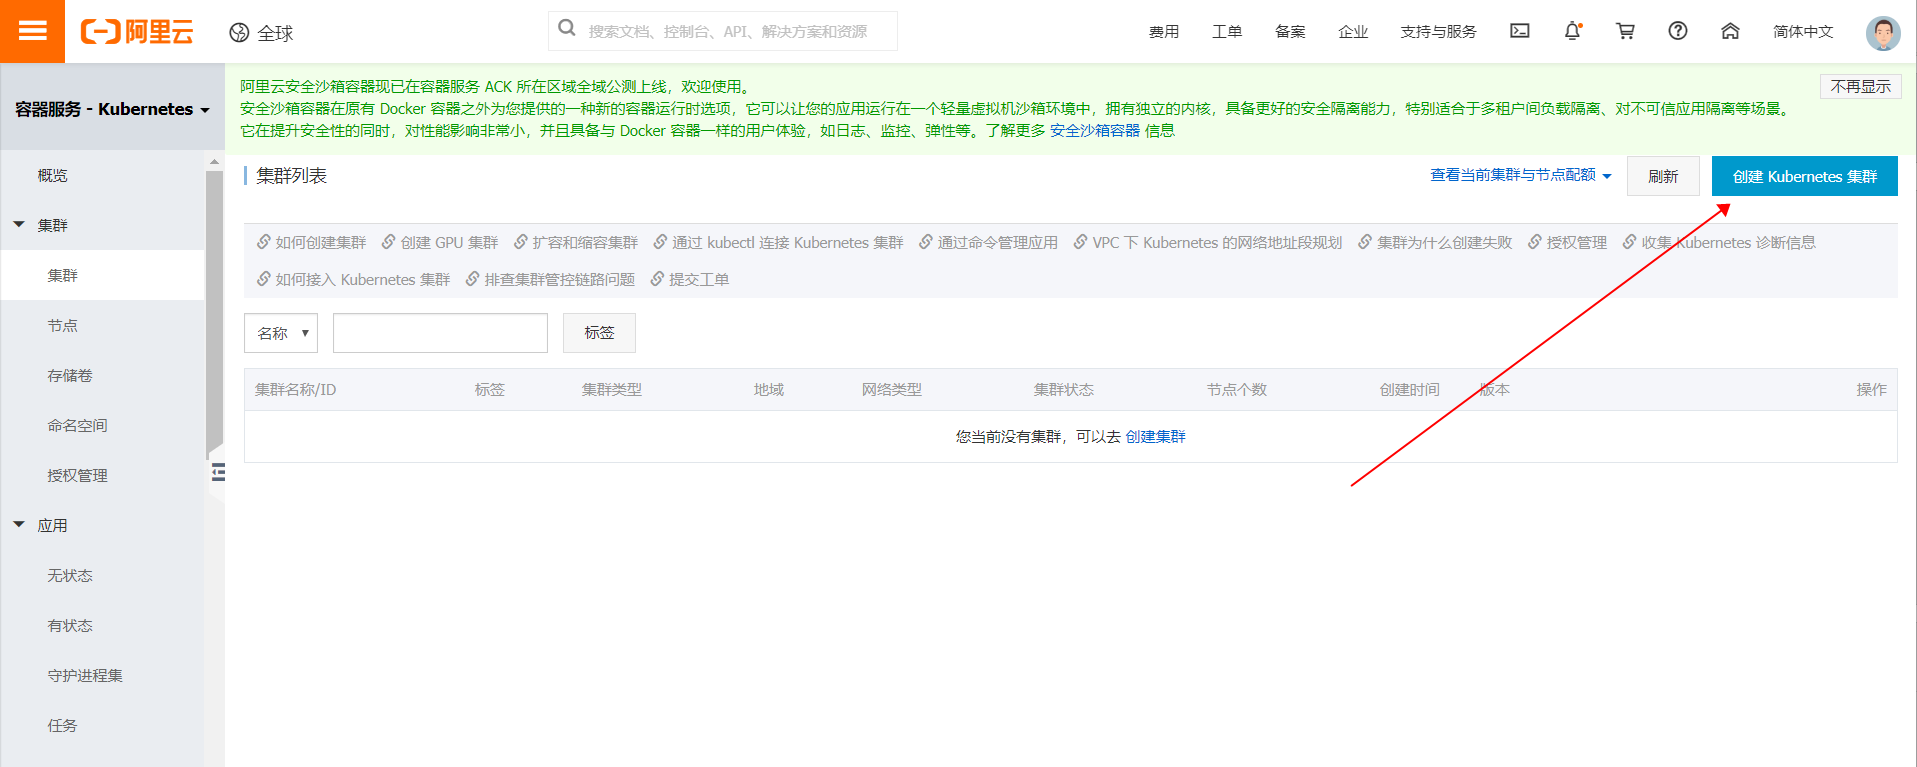Open 费用 in the top navigation

[1164, 32]
